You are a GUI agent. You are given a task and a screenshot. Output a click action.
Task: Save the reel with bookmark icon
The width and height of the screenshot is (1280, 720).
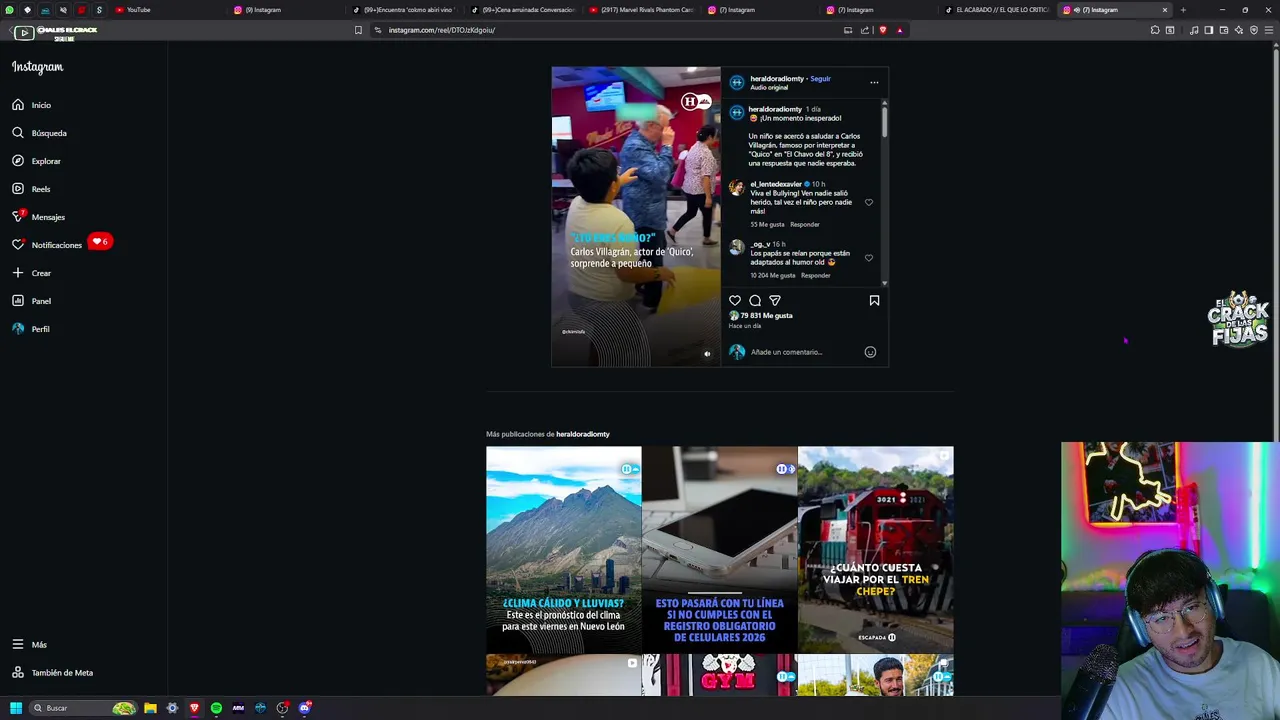point(874,300)
